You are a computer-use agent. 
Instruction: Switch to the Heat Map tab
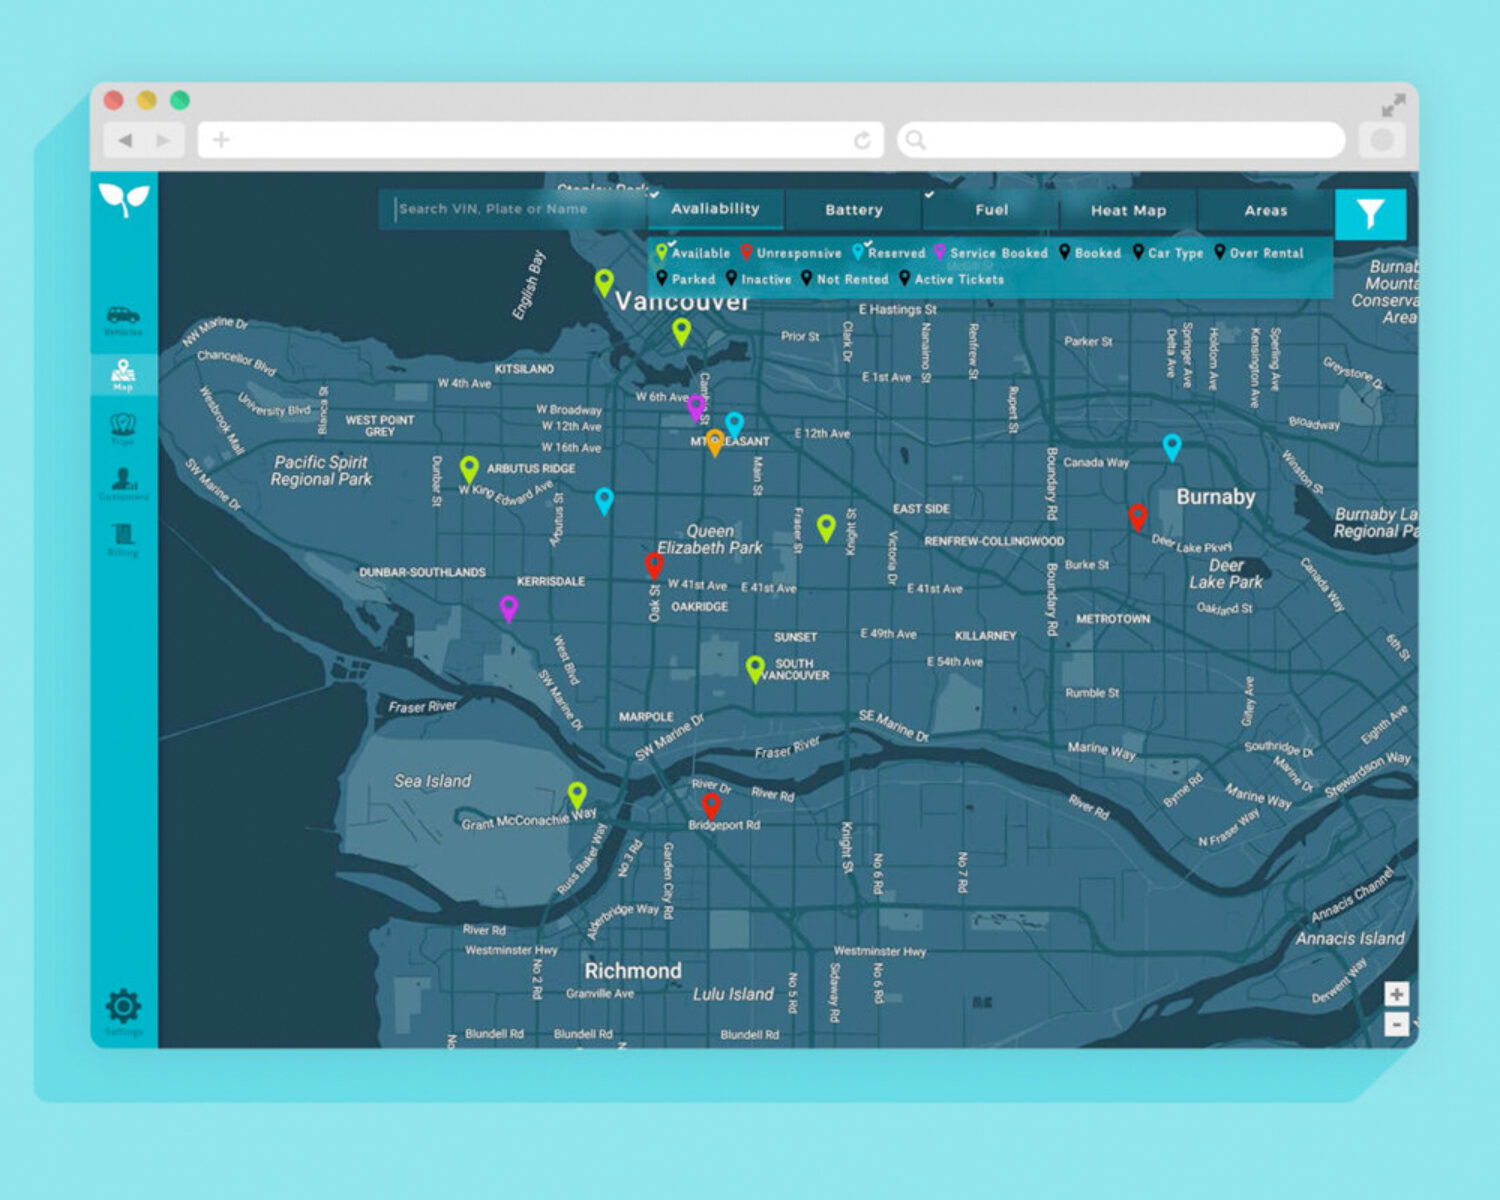pos(1128,210)
